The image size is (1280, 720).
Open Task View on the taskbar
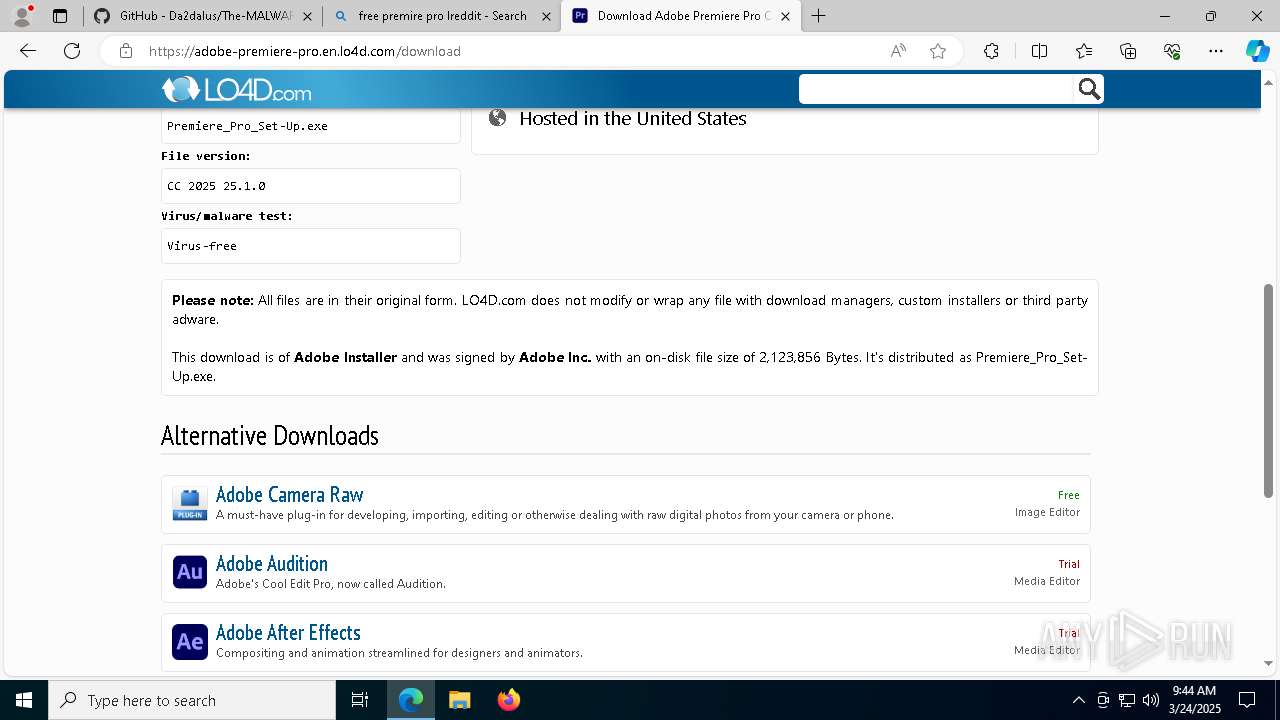(360, 700)
